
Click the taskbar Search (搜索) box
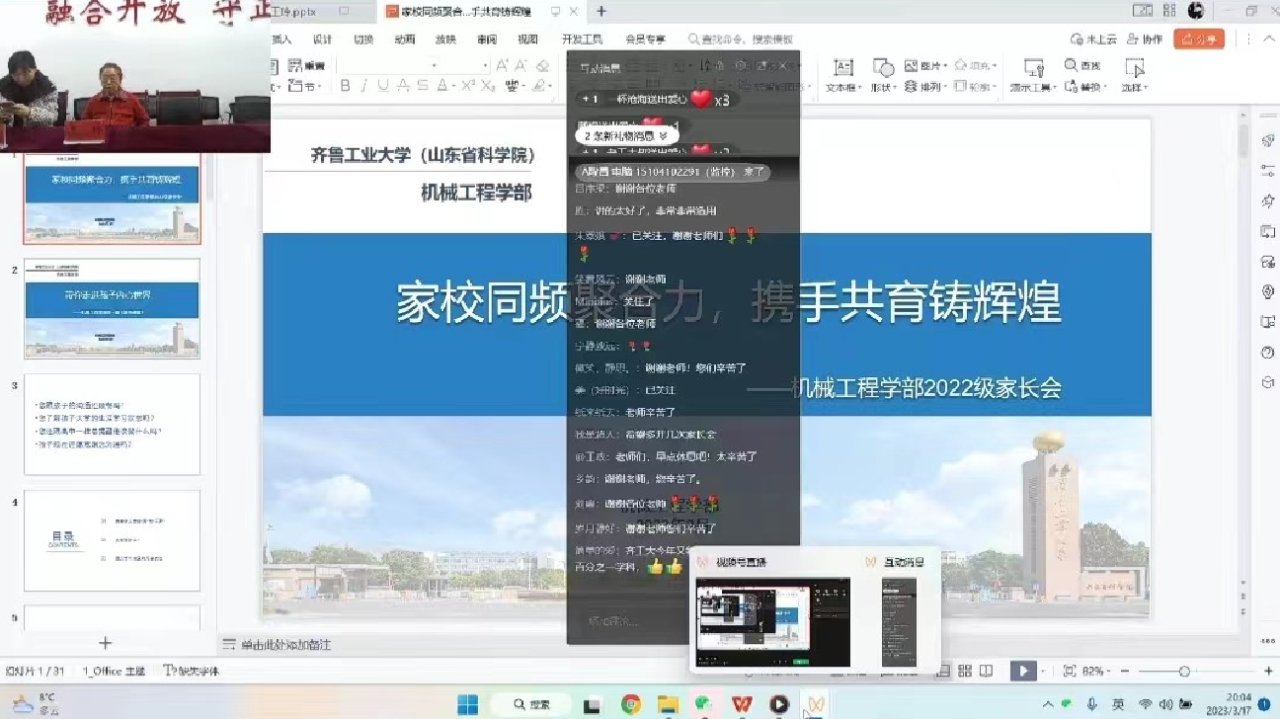pos(530,705)
